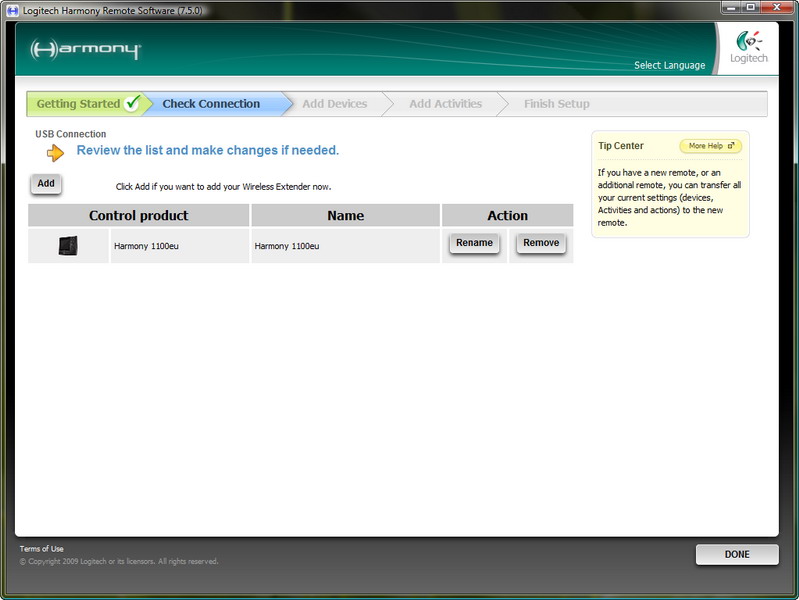Select the Check Connection step

[x=211, y=104]
